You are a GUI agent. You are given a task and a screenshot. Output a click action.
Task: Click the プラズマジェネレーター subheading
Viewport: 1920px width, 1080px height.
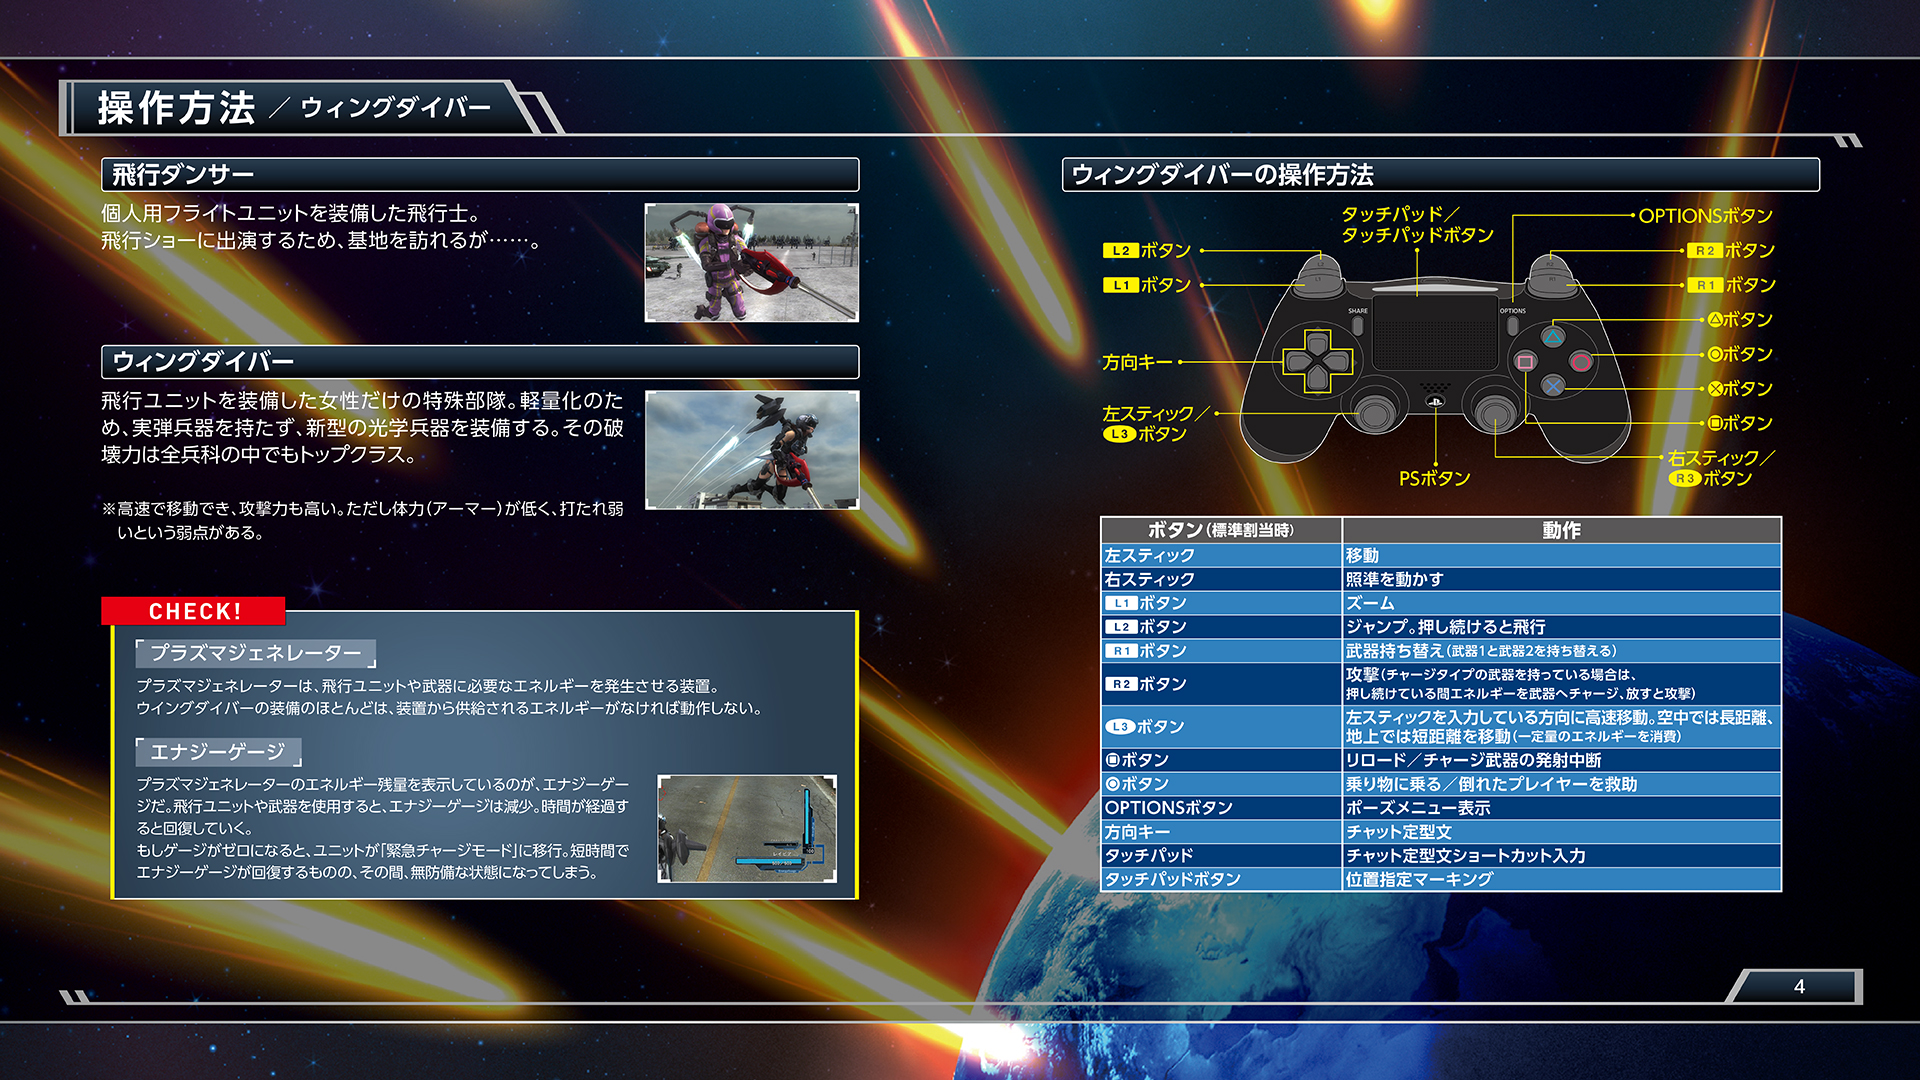click(x=256, y=653)
